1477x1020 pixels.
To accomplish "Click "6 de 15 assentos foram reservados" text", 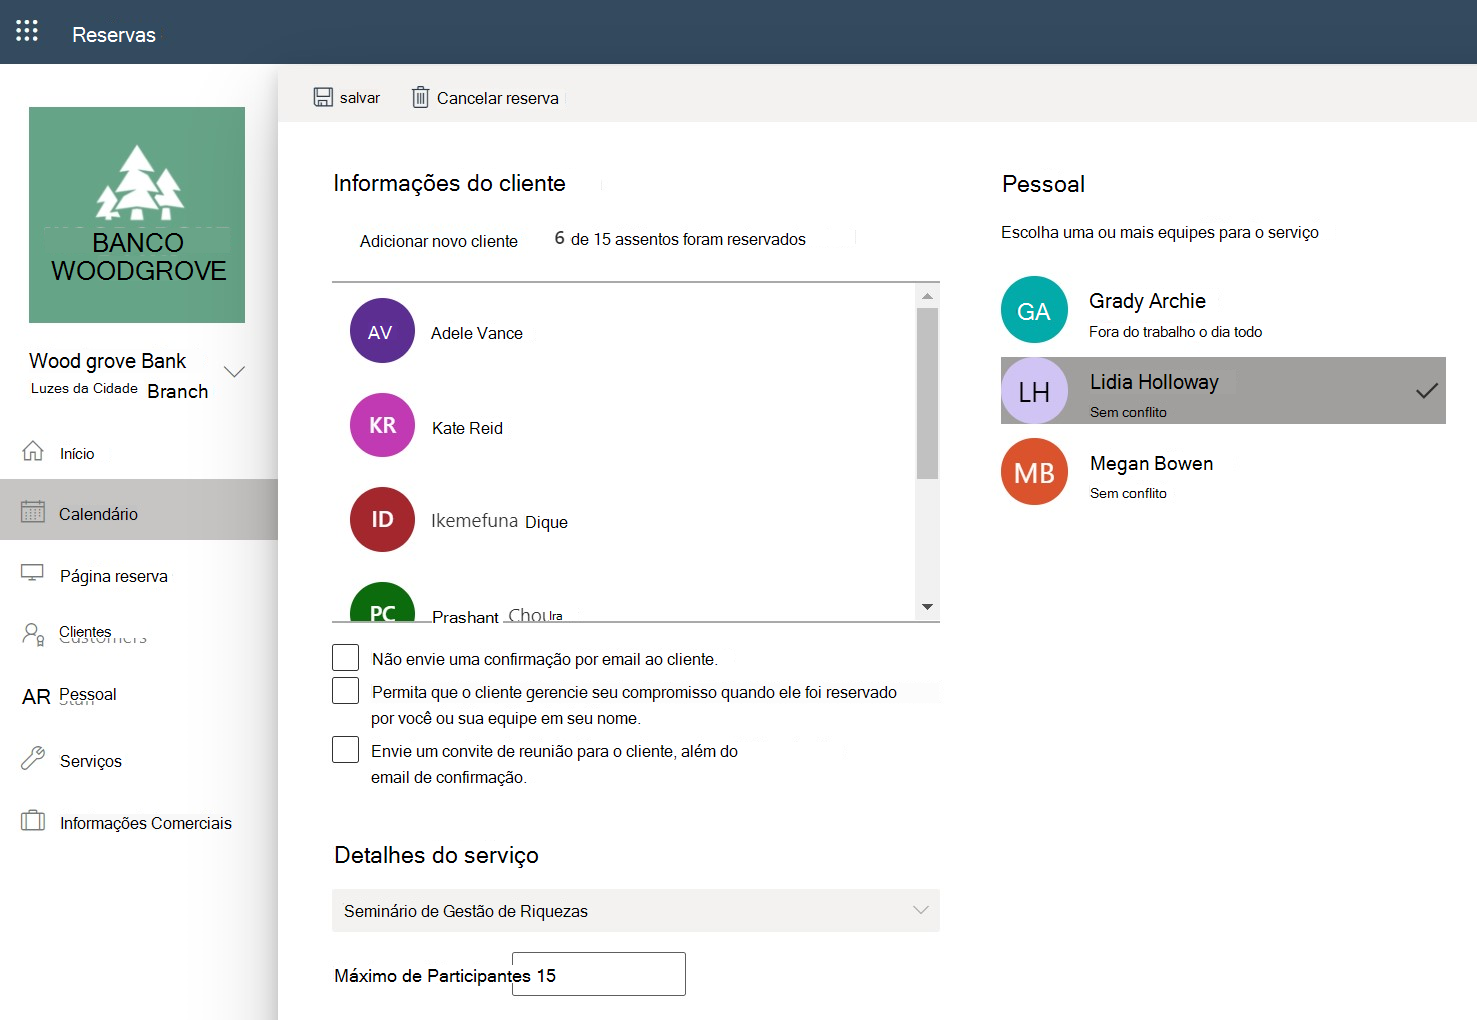I will pos(680,239).
